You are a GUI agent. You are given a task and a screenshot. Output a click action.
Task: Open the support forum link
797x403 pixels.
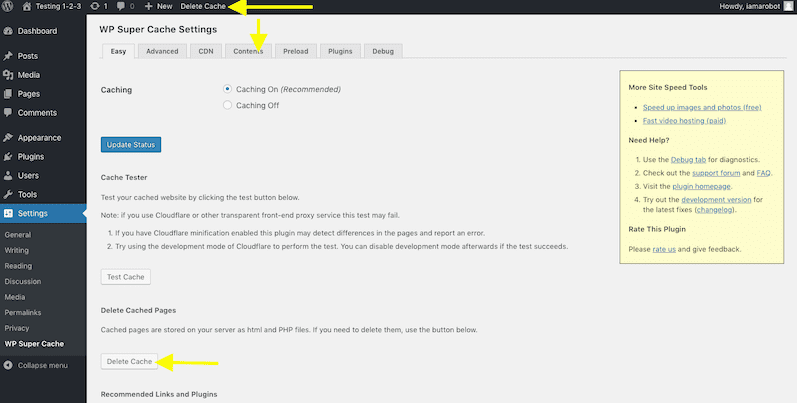click(x=716, y=173)
